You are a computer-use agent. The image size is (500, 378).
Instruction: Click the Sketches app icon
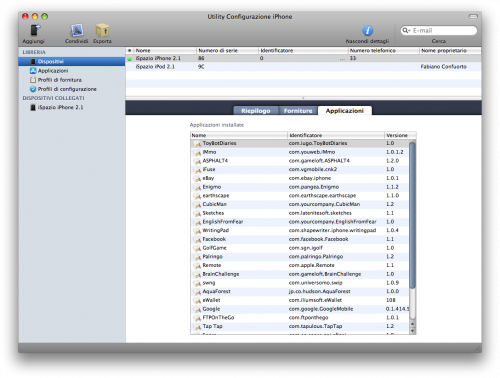click(197, 213)
